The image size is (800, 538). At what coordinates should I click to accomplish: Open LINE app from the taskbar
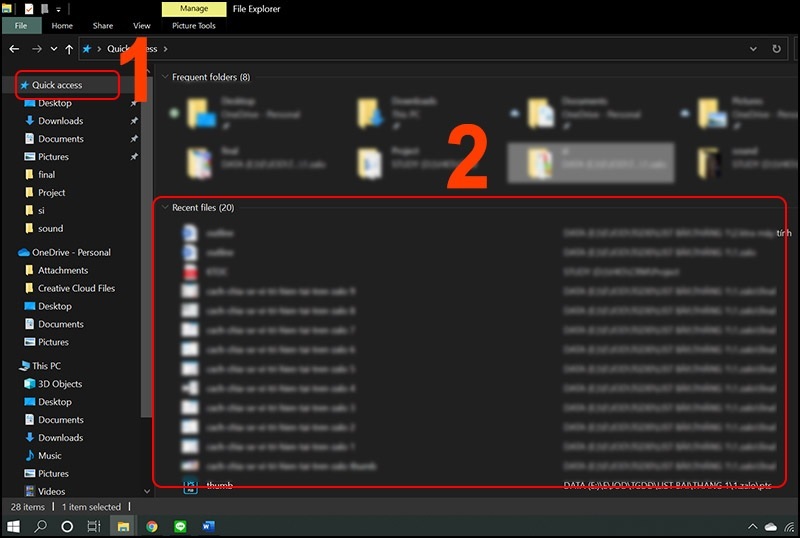[181, 526]
